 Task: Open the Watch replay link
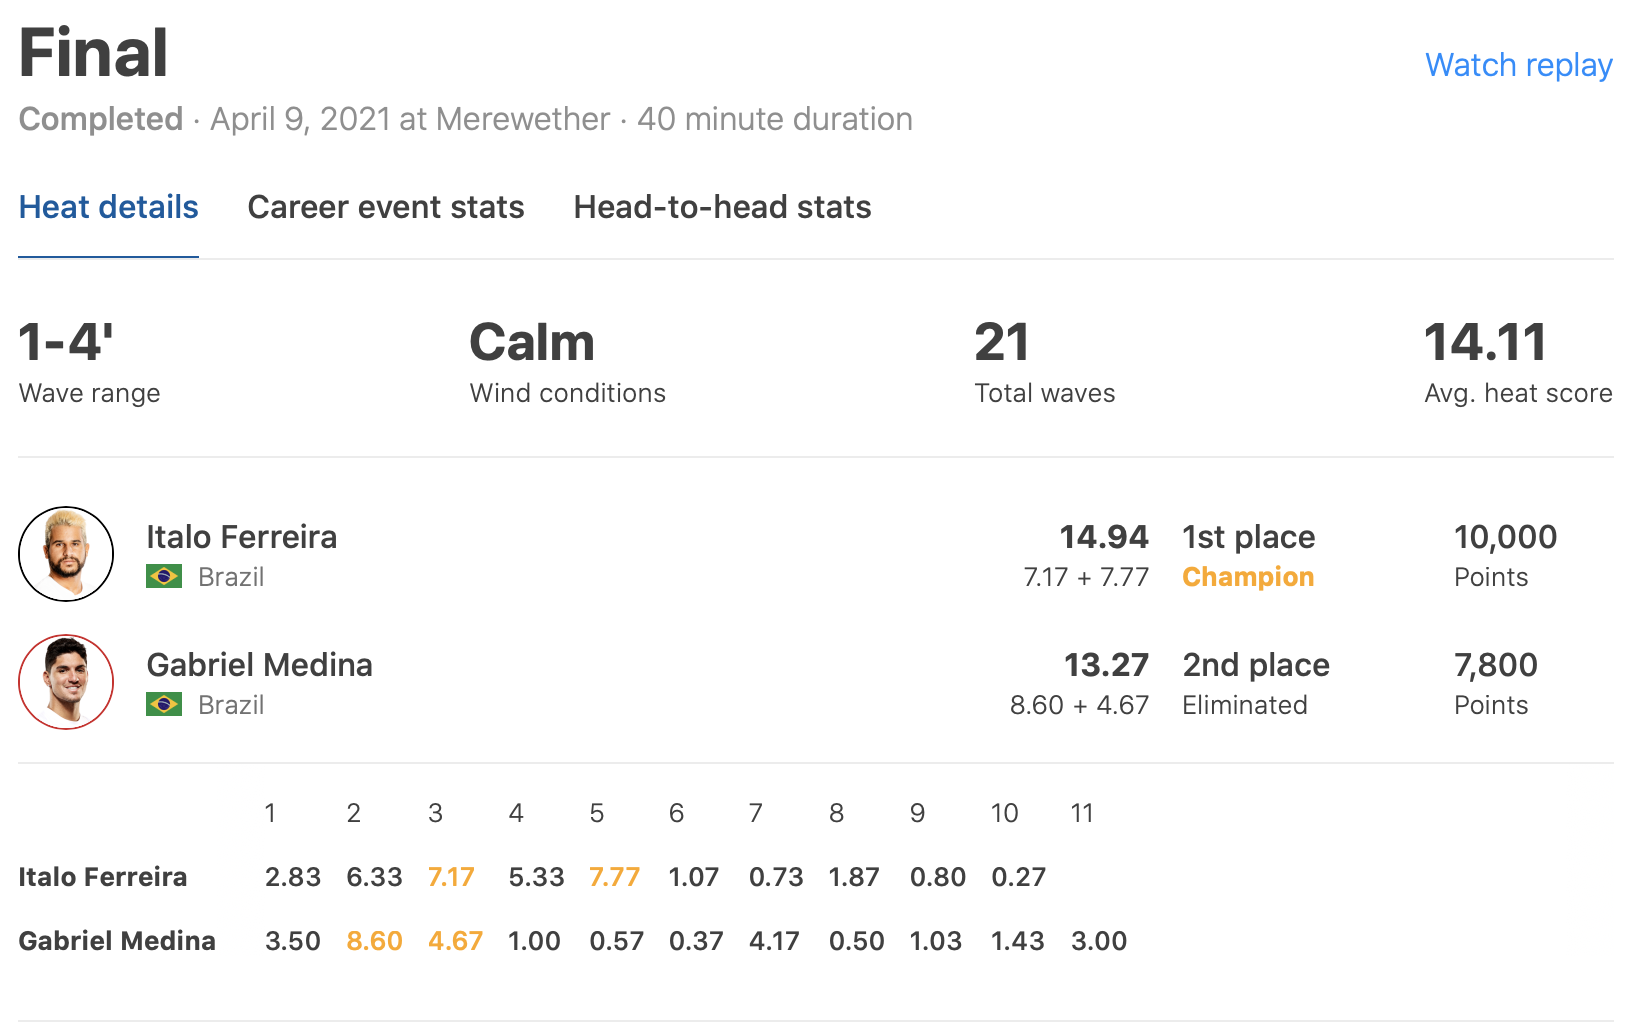(x=1518, y=65)
